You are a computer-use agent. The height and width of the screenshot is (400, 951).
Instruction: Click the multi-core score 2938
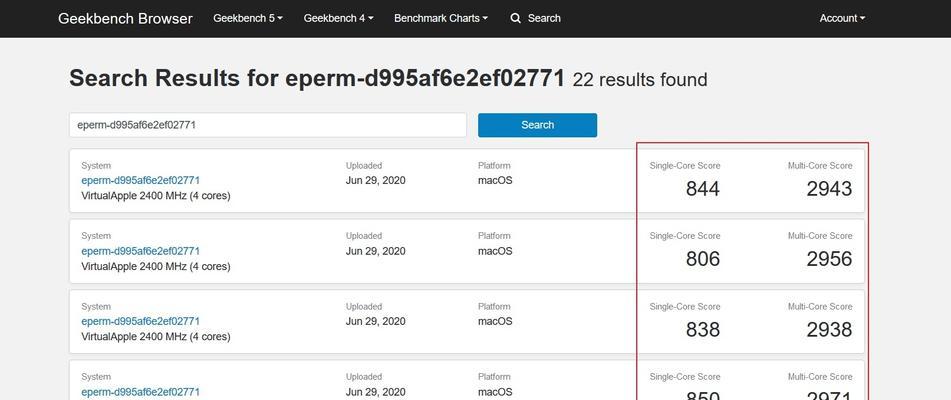[829, 330]
